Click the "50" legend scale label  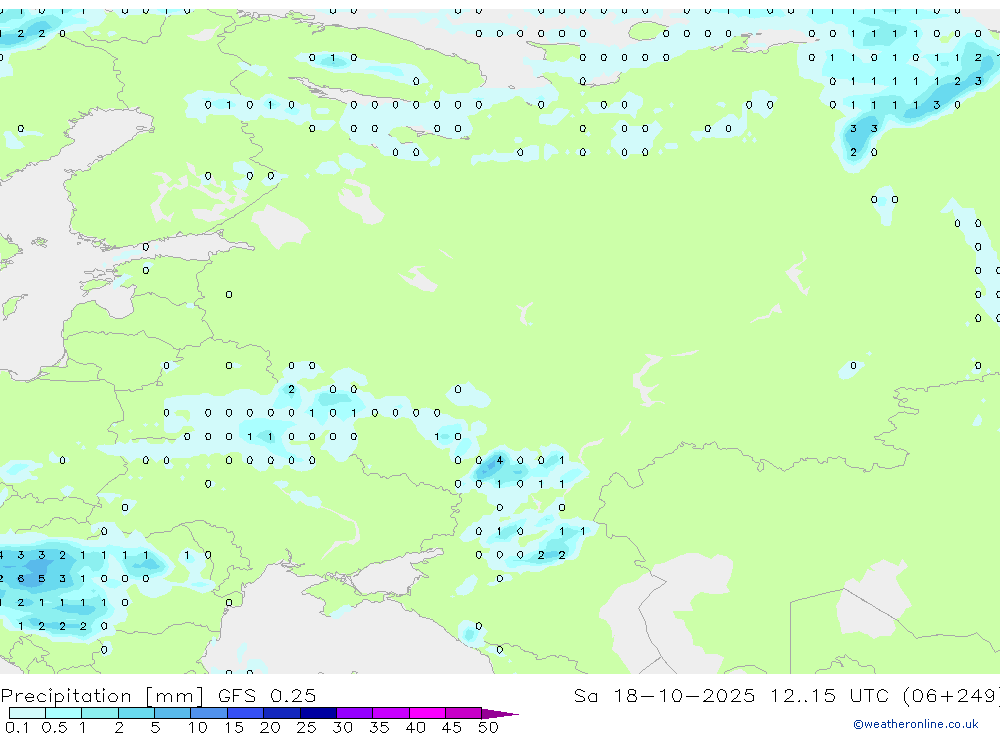coord(488,727)
